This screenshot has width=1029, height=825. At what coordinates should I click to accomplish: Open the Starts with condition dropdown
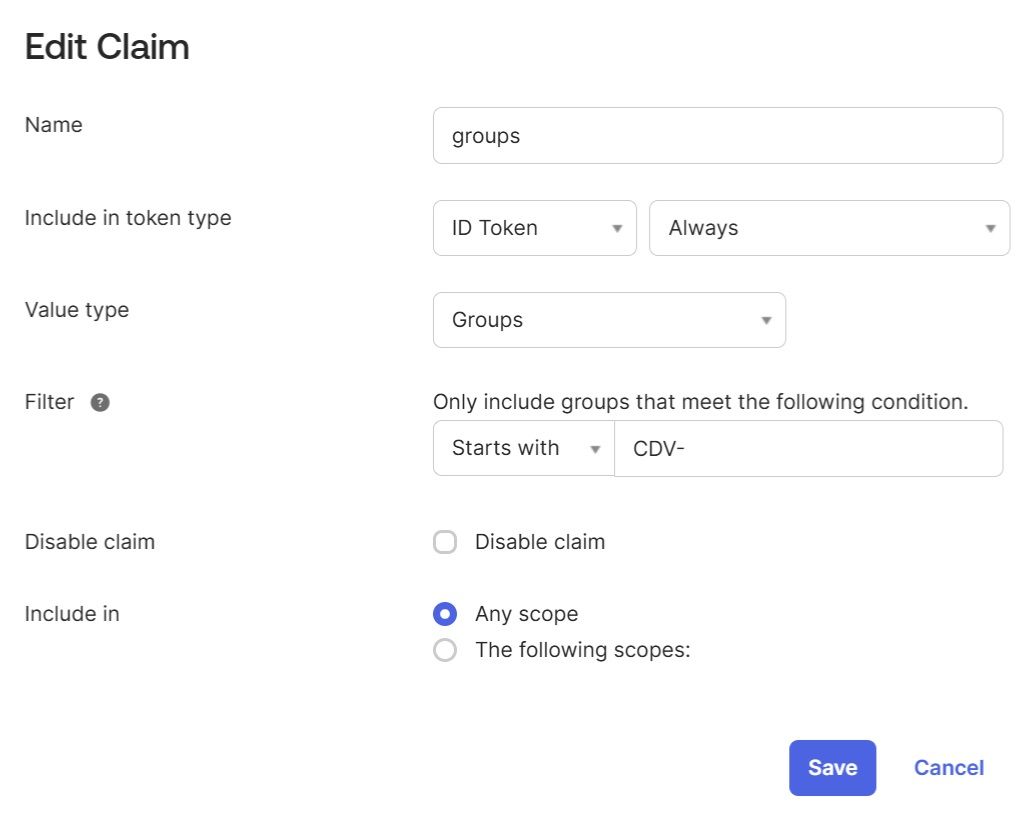pos(523,448)
